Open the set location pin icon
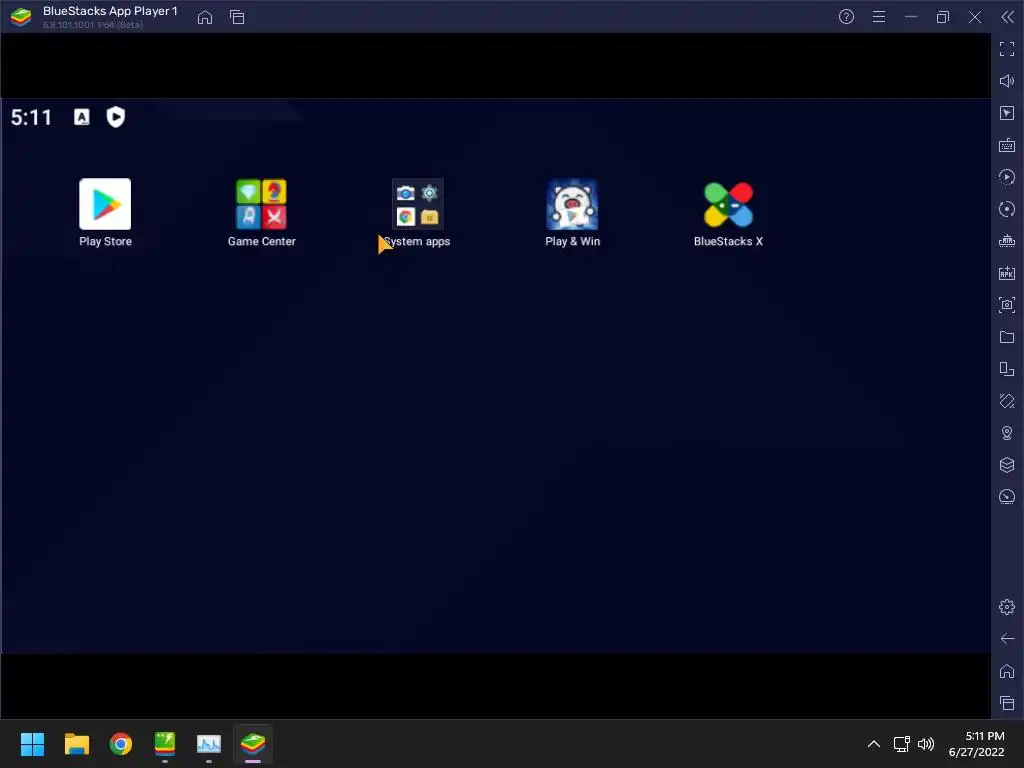Viewport: 1024px width, 768px height. (1007, 433)
